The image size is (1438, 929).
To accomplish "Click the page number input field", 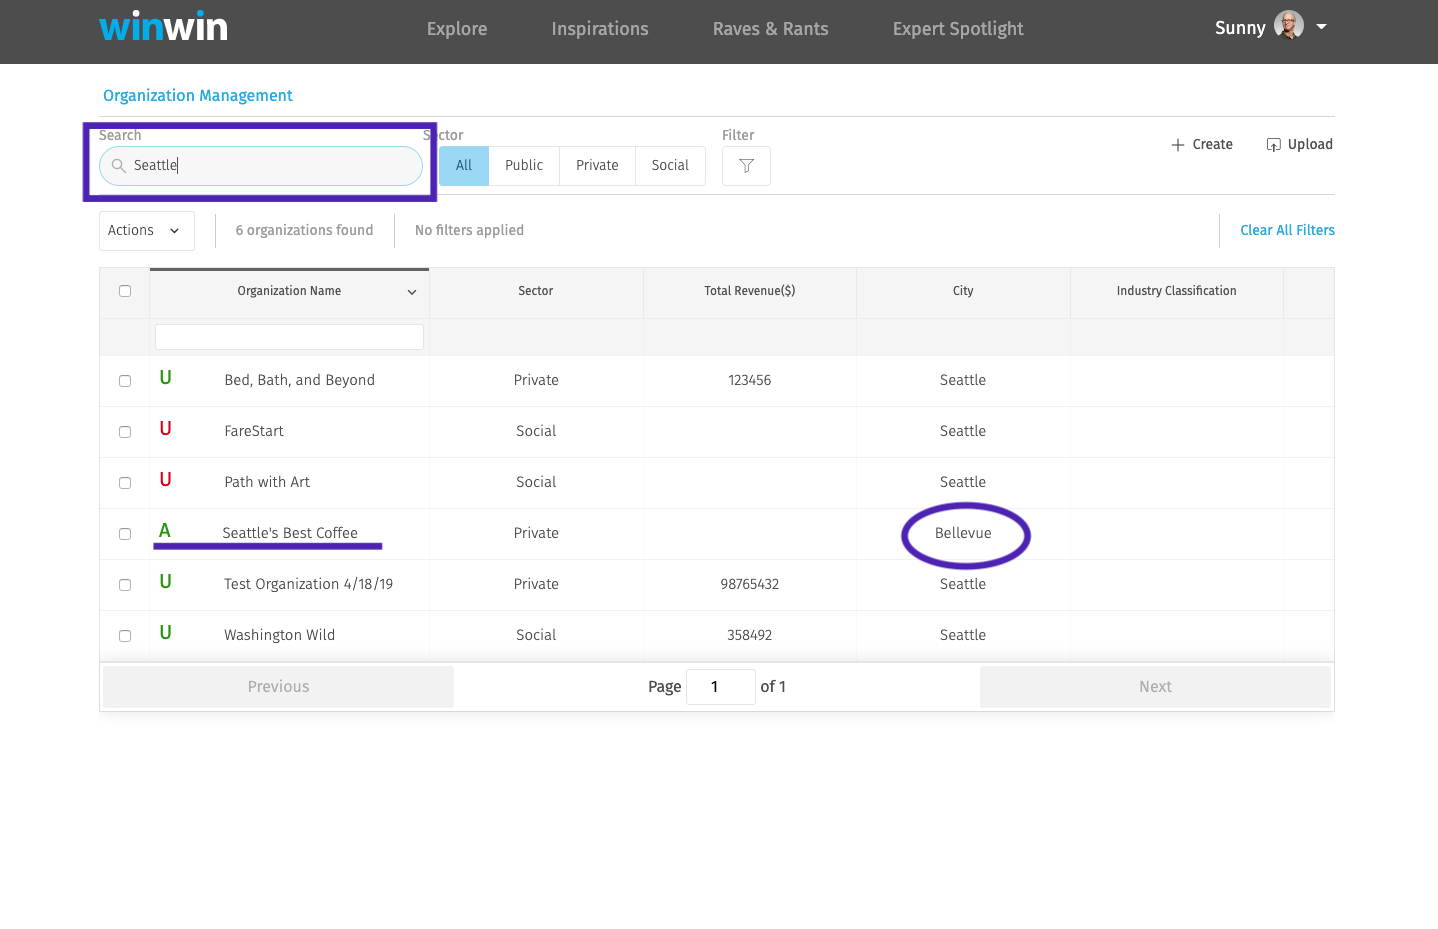I will [x=720, y=686].
